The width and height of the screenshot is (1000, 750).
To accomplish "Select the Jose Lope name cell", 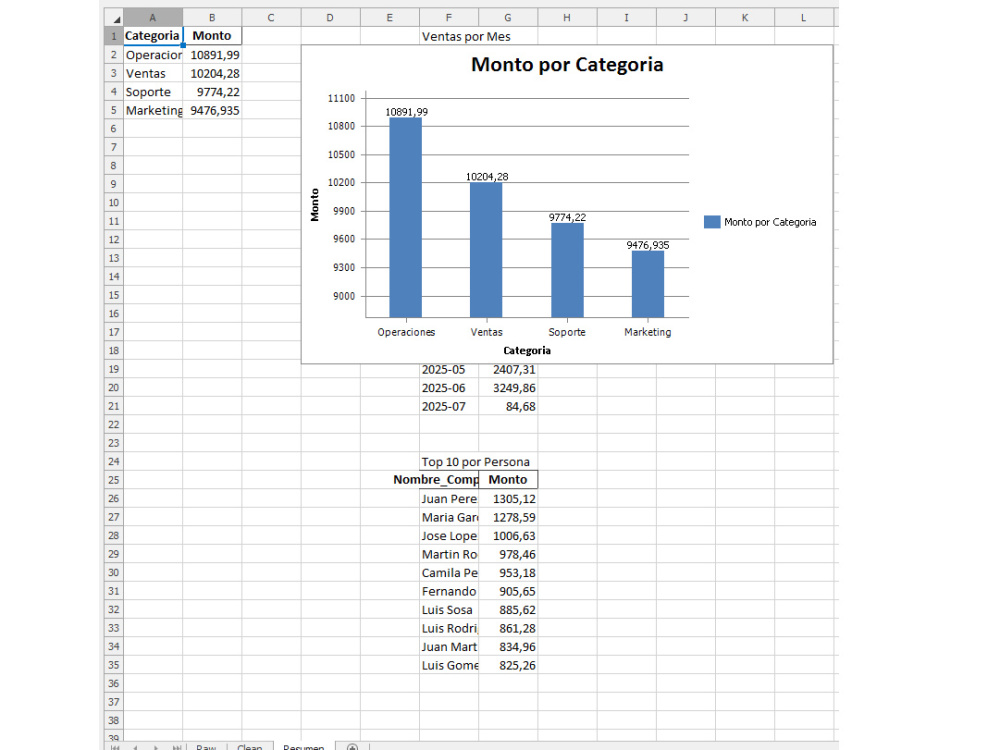I will (x=449, y=536).
